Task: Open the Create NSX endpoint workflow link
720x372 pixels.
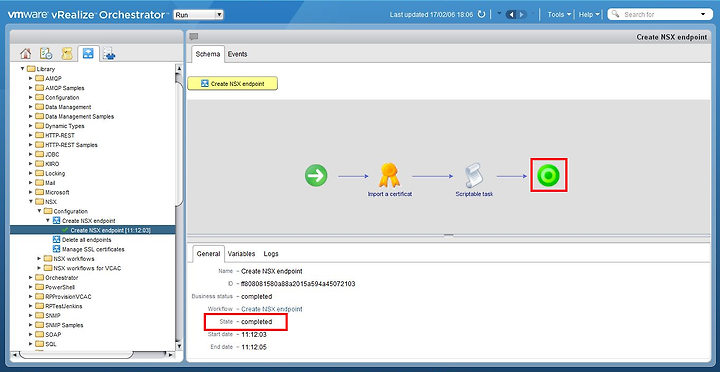Action: [272, 309]
